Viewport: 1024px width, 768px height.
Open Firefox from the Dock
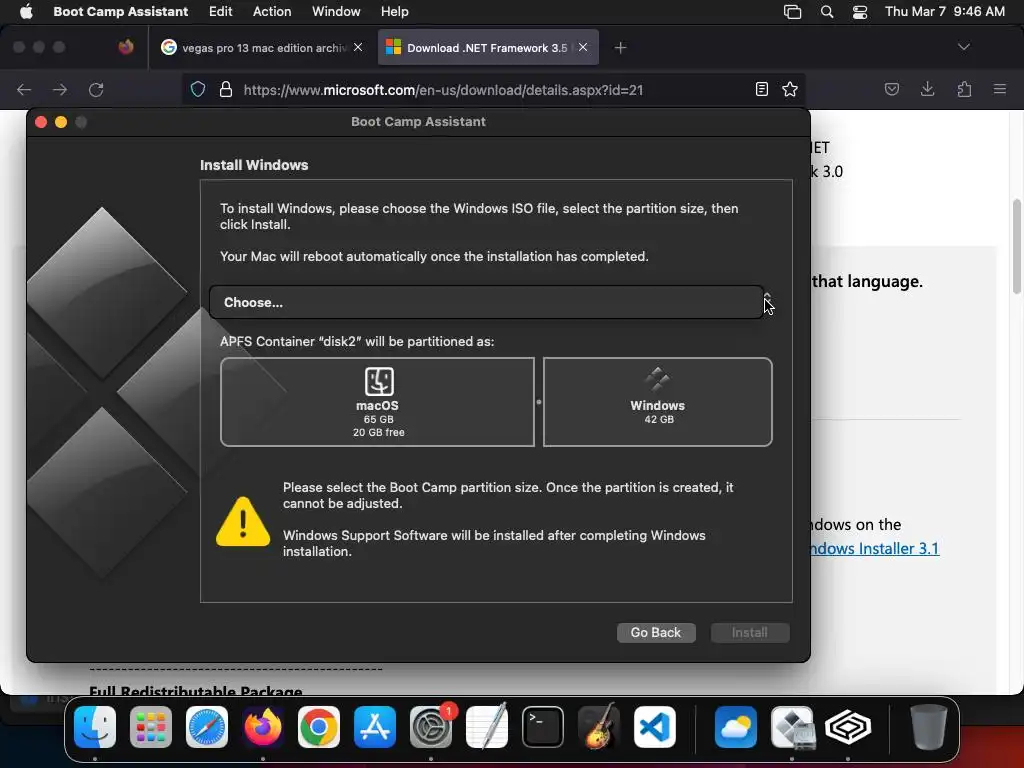pos(263,727)
